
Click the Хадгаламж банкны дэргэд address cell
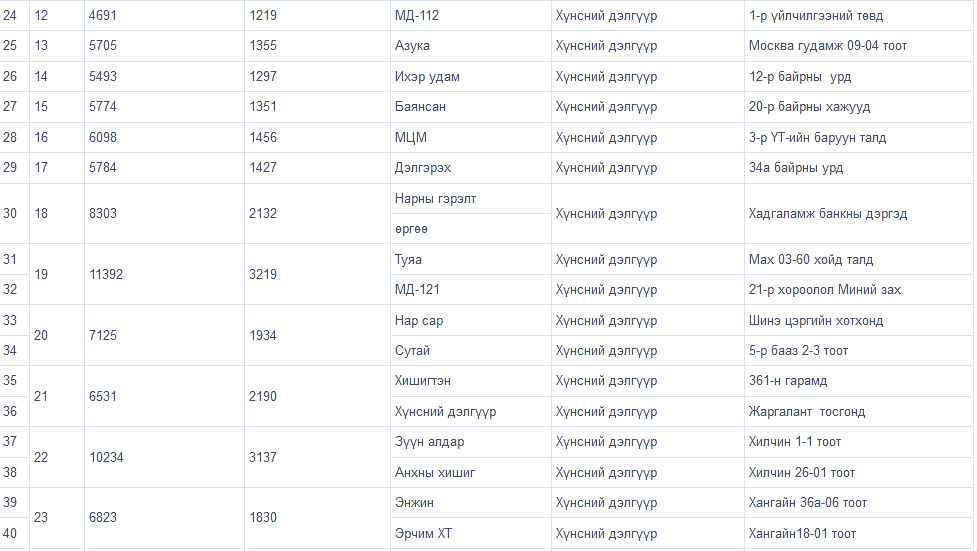point(827,214)
